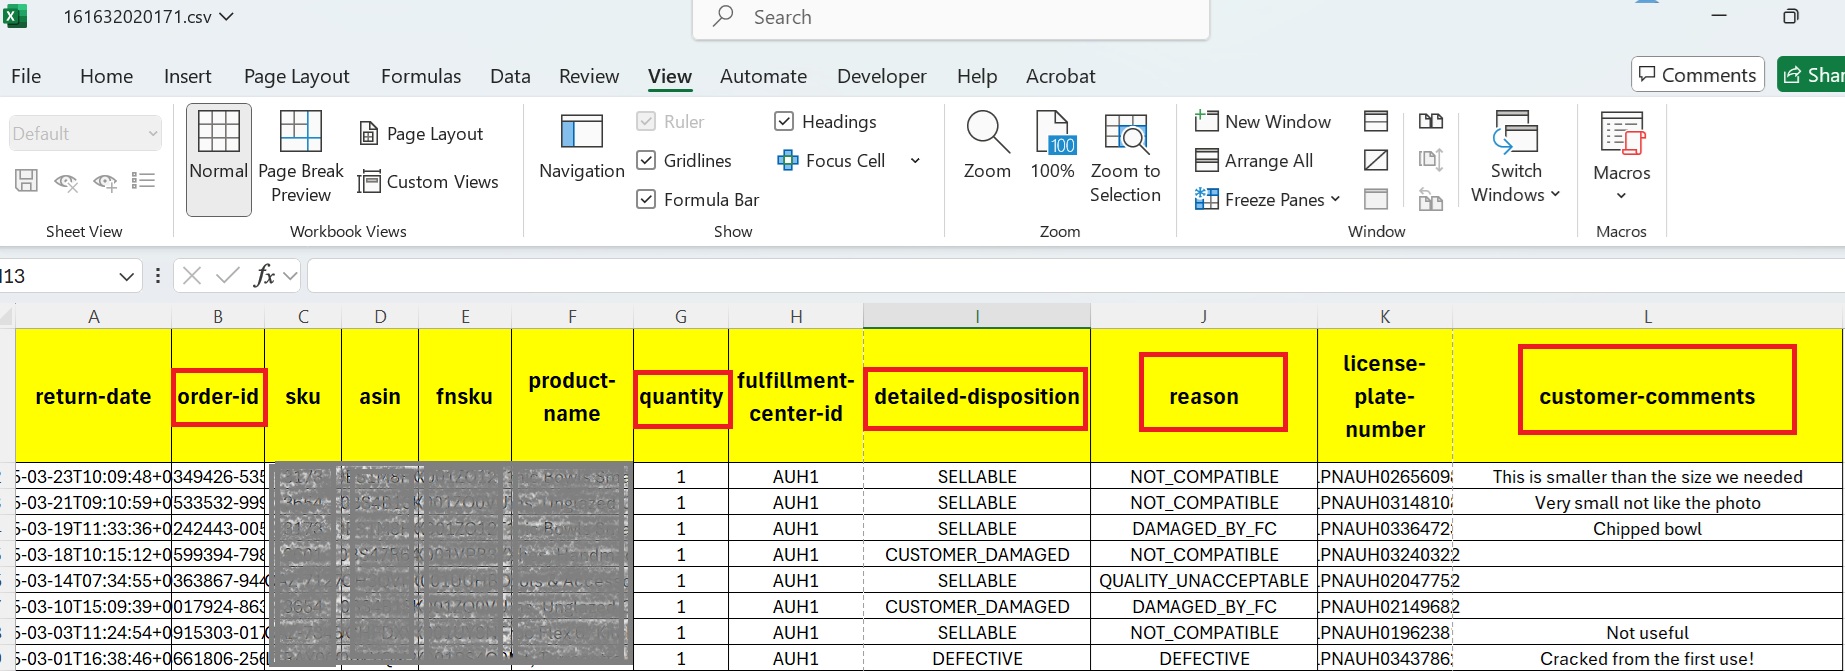Image resolution: width=1845 pixels, height=671 pixels.
Task: Click in the Search box
Action: coord(950,17)
